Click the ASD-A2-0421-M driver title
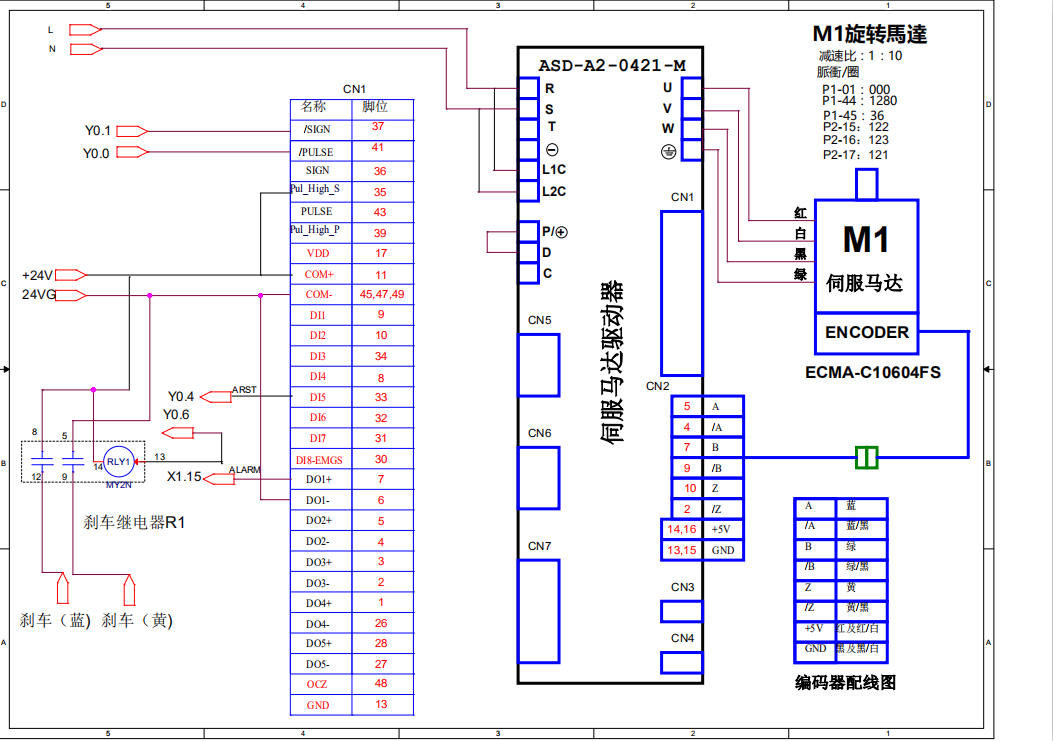The width and height of the screenshot is (1053, 741). pyautogui.click(x=612, y=65)
